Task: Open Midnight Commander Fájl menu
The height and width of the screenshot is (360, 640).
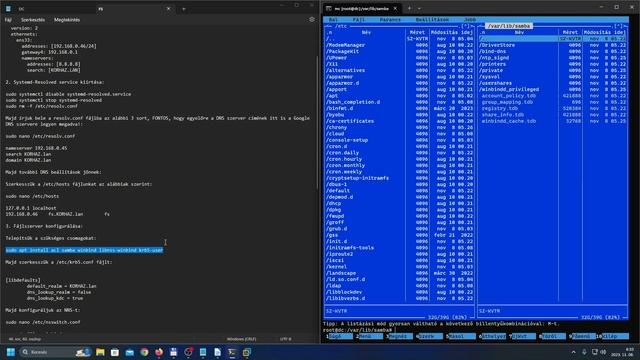Action: click(x=358, y=20)
